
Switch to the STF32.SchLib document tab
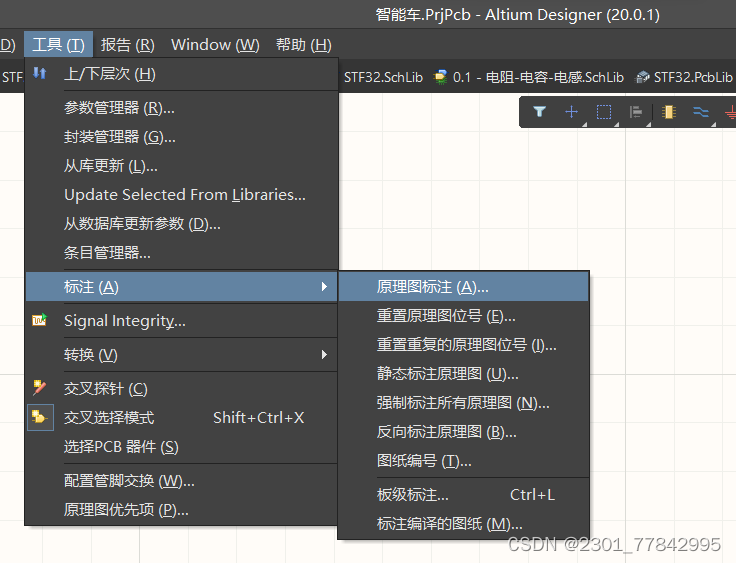(x=383, y=77)
